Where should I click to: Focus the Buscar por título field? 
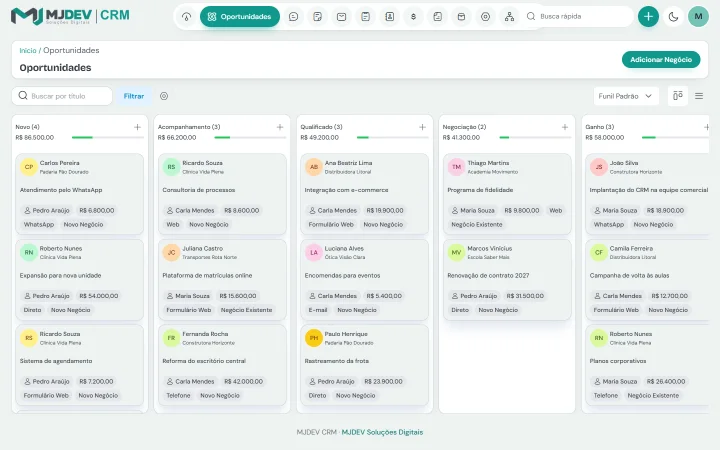tap(62, 96)
